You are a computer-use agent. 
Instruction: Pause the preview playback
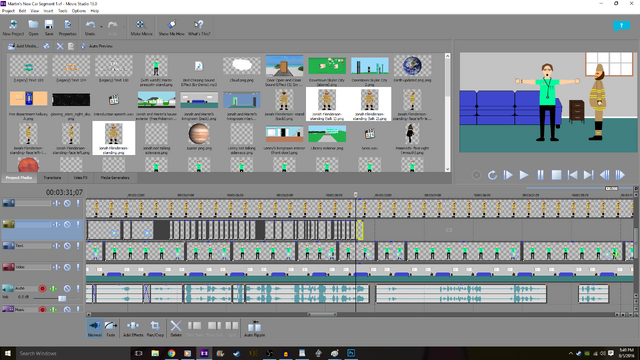pyautogui.click(x=540, y=175)
